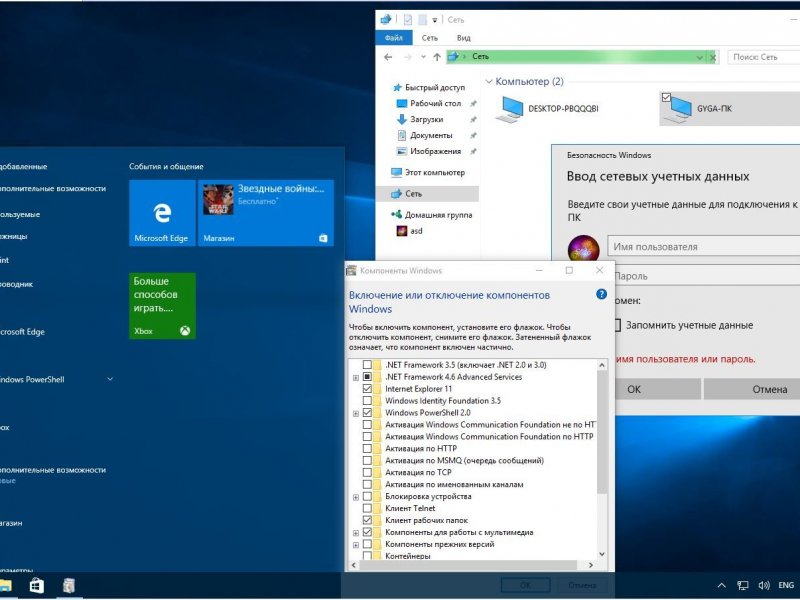Open Быстрый доступ in the navigation pane
This screenshot has height=600, width=800.
[434, 87]
